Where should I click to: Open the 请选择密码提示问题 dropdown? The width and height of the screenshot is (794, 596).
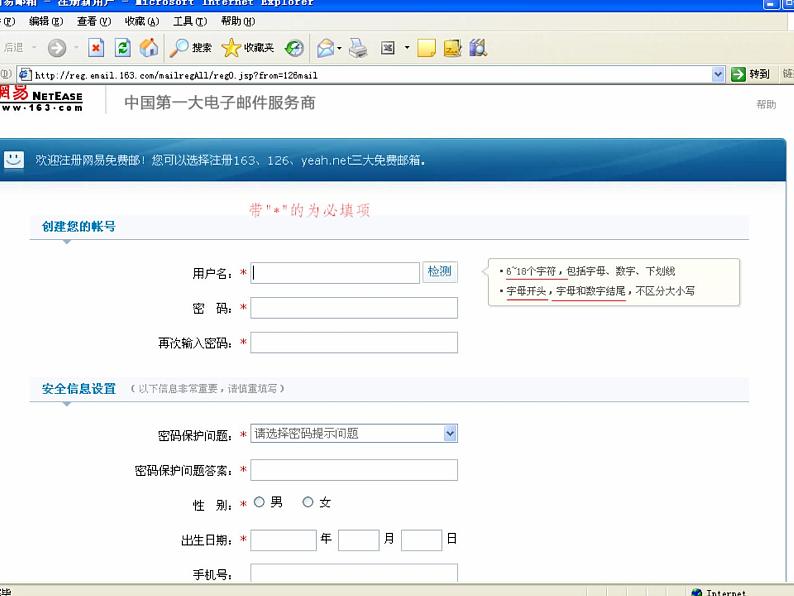click(354, 433)
